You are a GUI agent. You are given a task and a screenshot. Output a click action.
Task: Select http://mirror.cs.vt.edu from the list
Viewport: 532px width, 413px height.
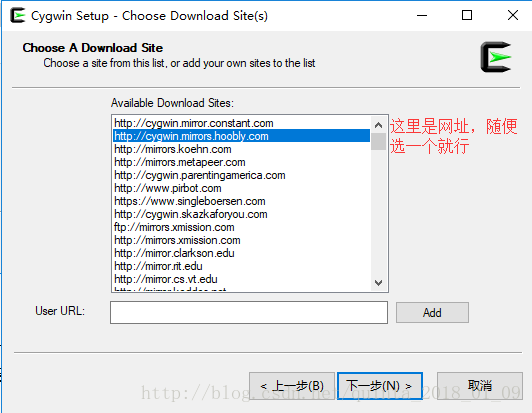242,279
